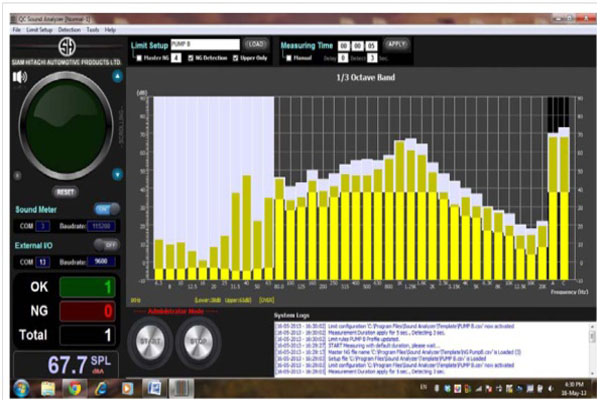Open the Detection menu
Image resolution: width=600 pixels, height=400 pixels.
(x=69, y=30)
